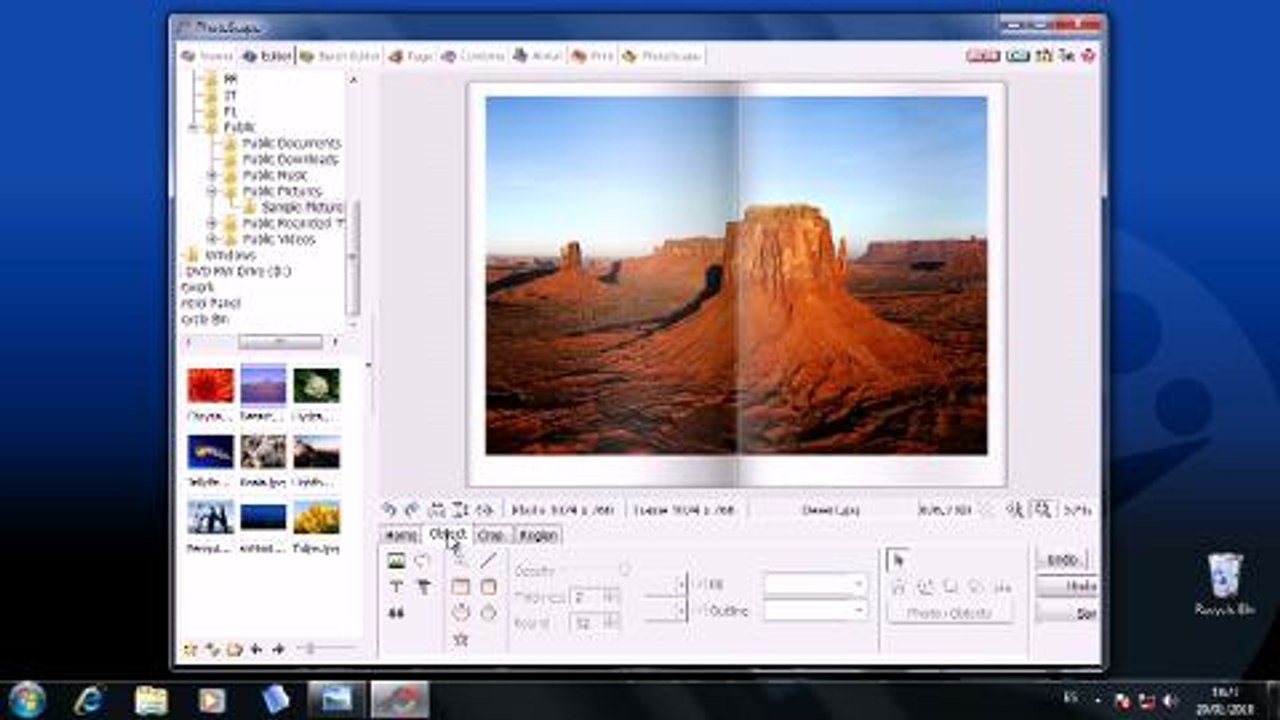Select the scribble freehand tool
1280x720 pixels.
(460, 561)
